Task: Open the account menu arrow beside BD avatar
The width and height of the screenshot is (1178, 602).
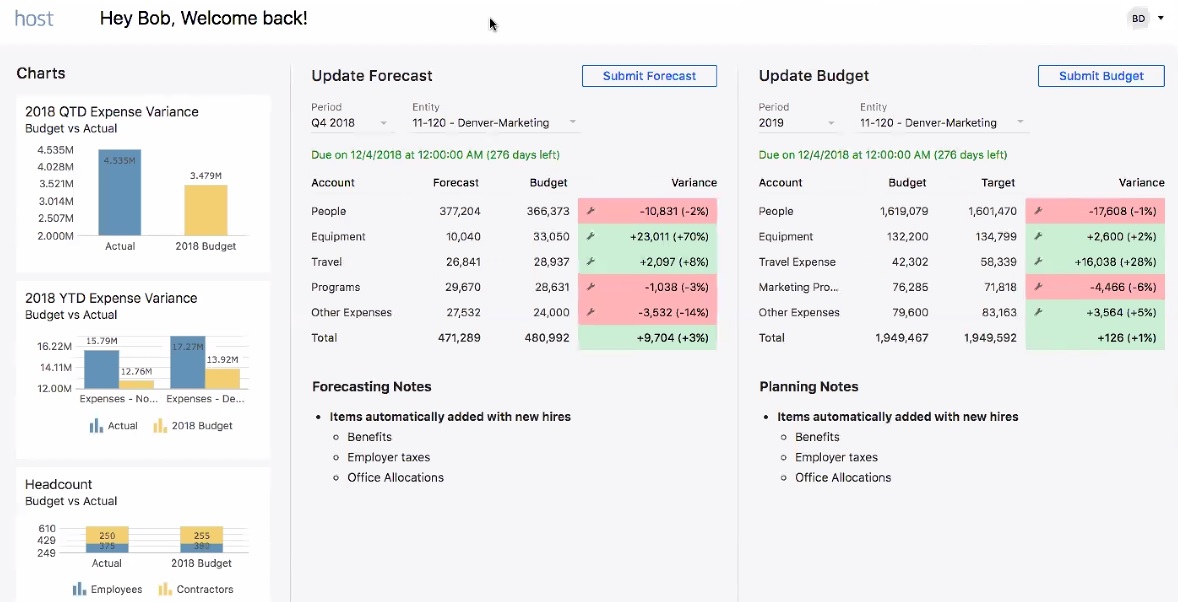Action: [x=1159, y=17]
